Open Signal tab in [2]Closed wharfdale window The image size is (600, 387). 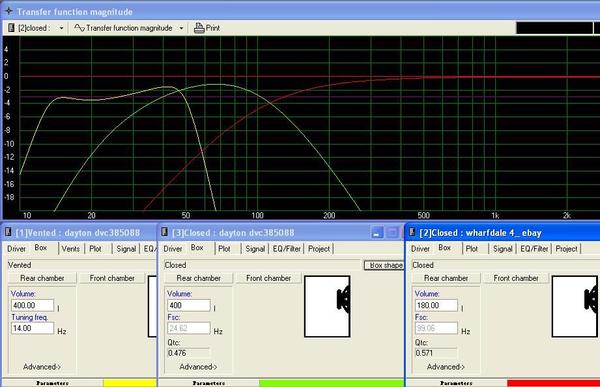pyautogui.click(x=503, y=249)
